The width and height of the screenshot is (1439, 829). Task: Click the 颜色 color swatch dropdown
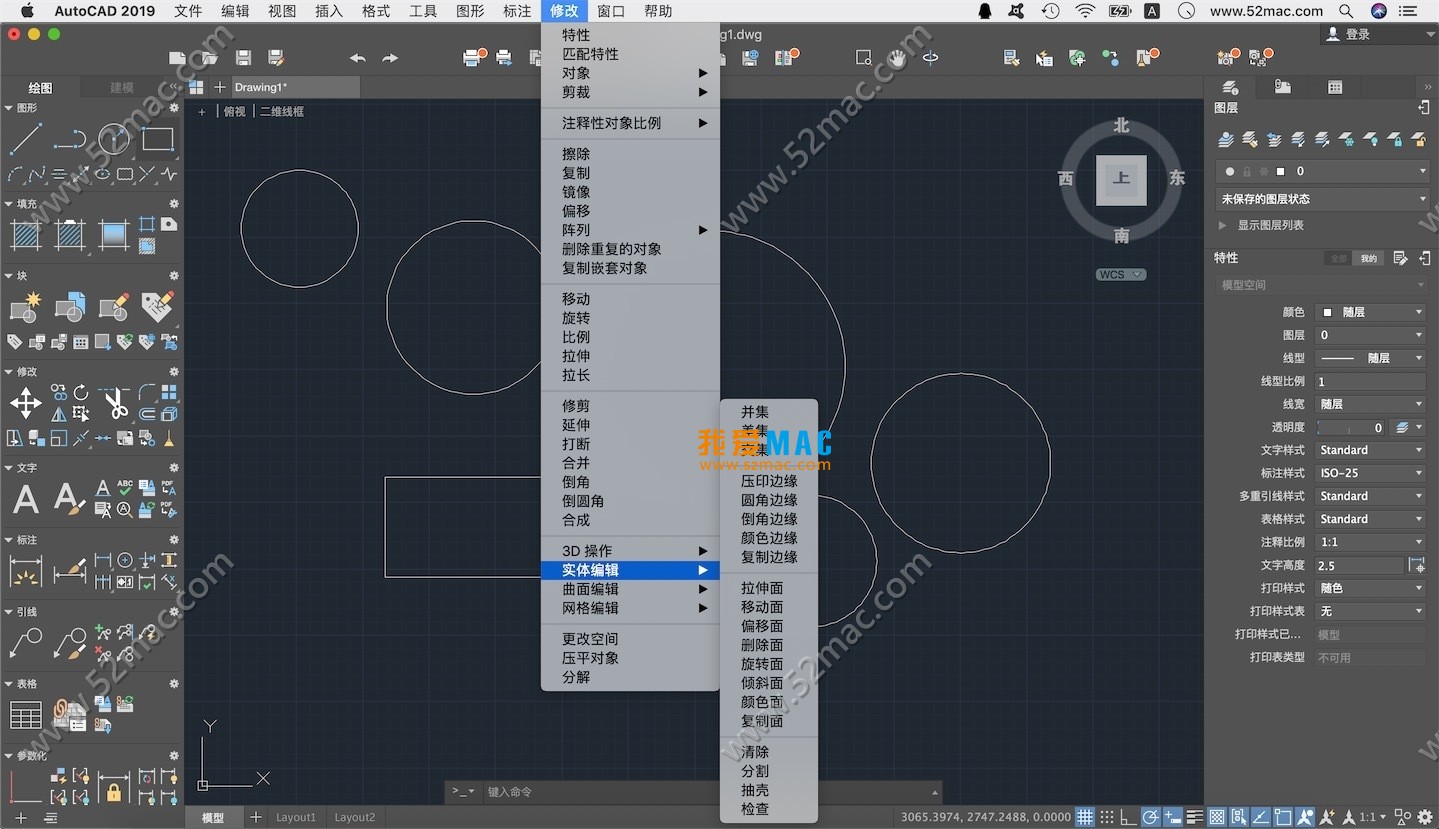pyautogui.click(x=1370, y=312)
